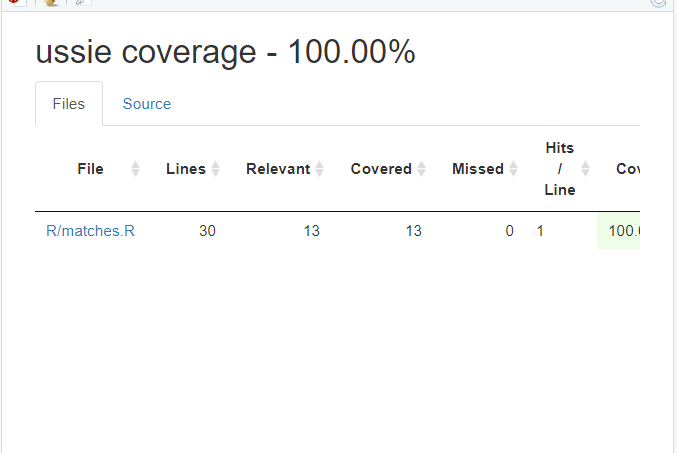
Task: Switch to the Files tab
Action: pyautogui.click(x=69, y=104)
